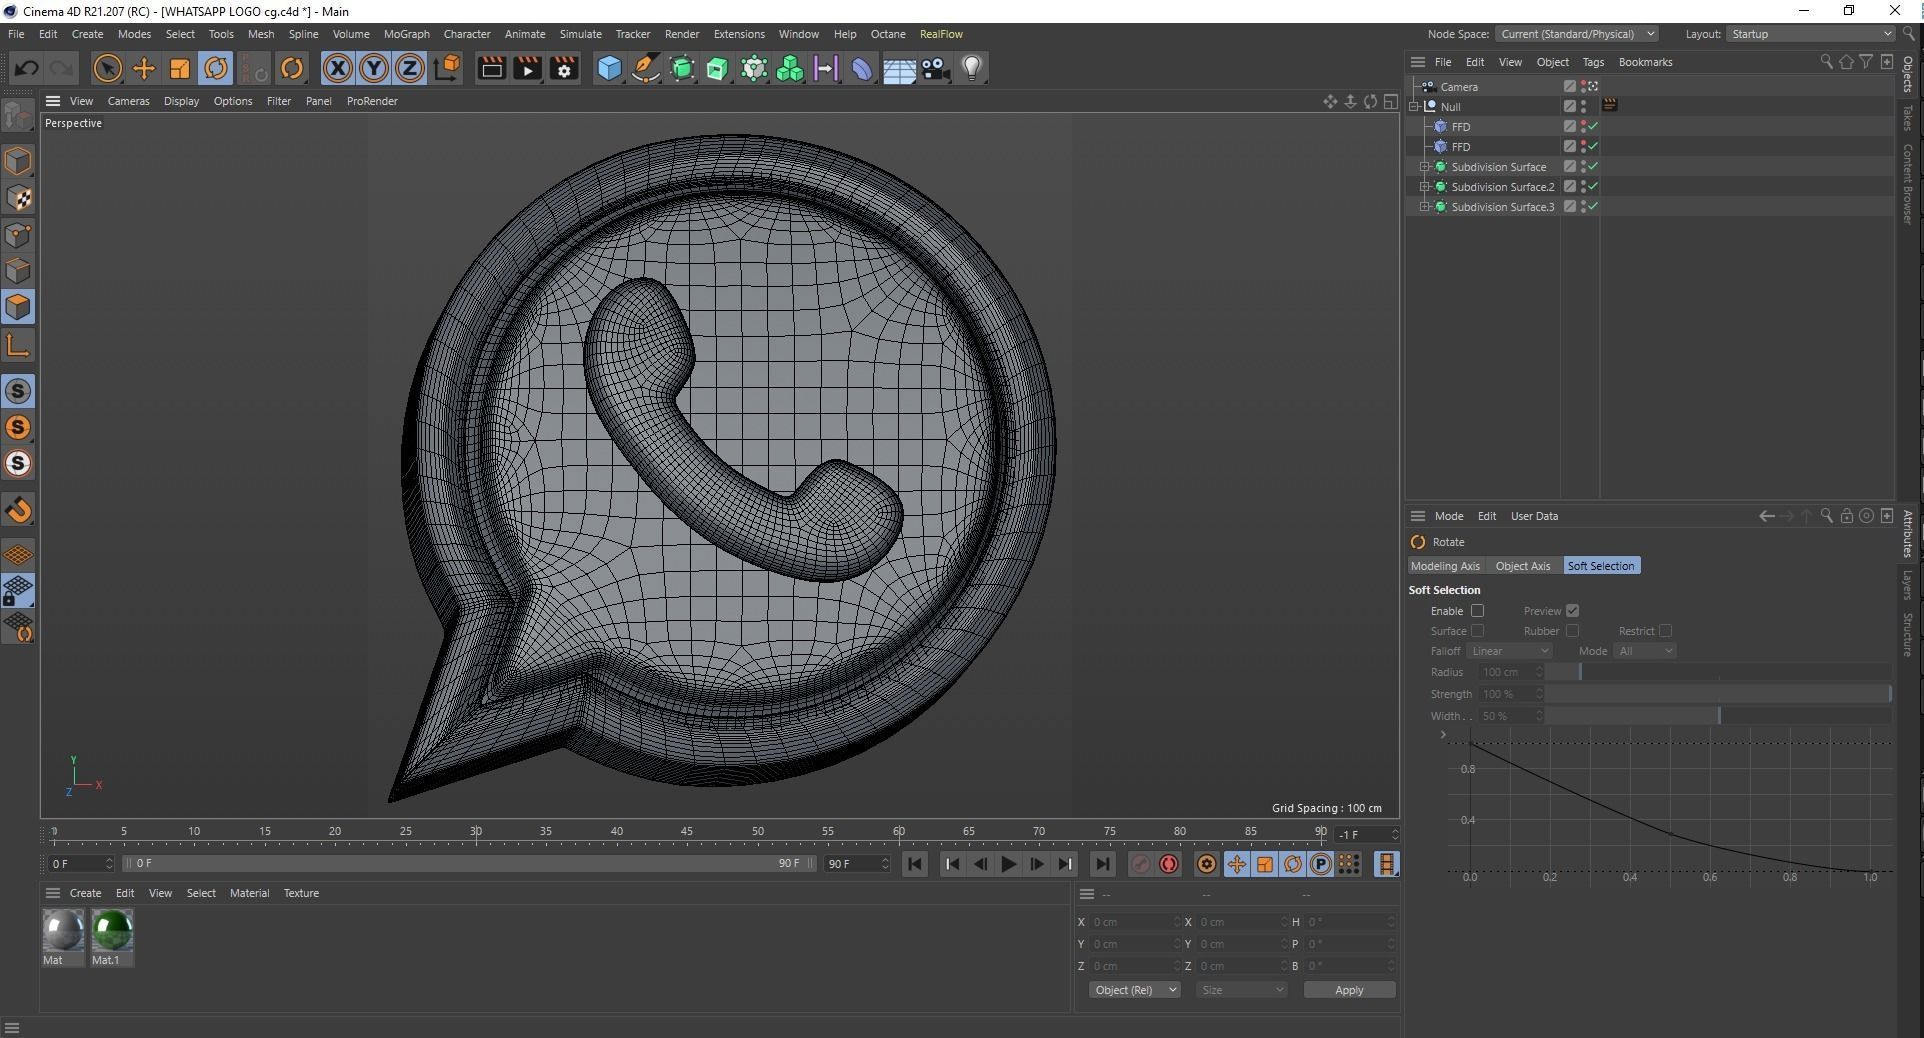Screen dimensions: 1924x1038
Task: Open the Spline Pen tool
Action: tap(646, 68)
